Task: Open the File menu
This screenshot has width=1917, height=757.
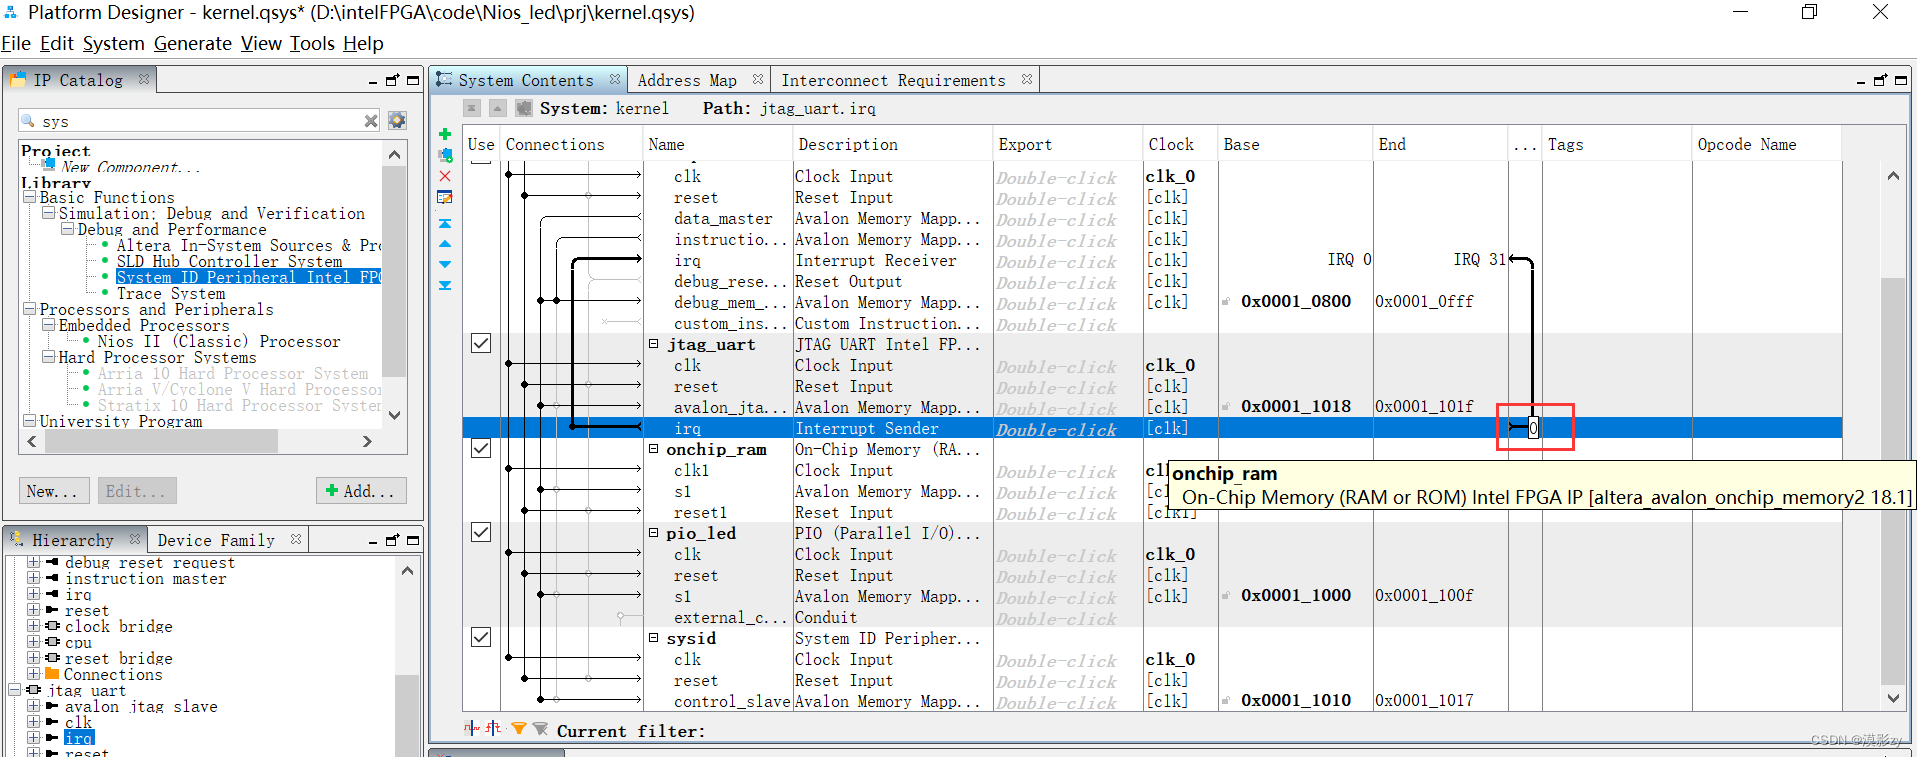Action: pos(16,43)
